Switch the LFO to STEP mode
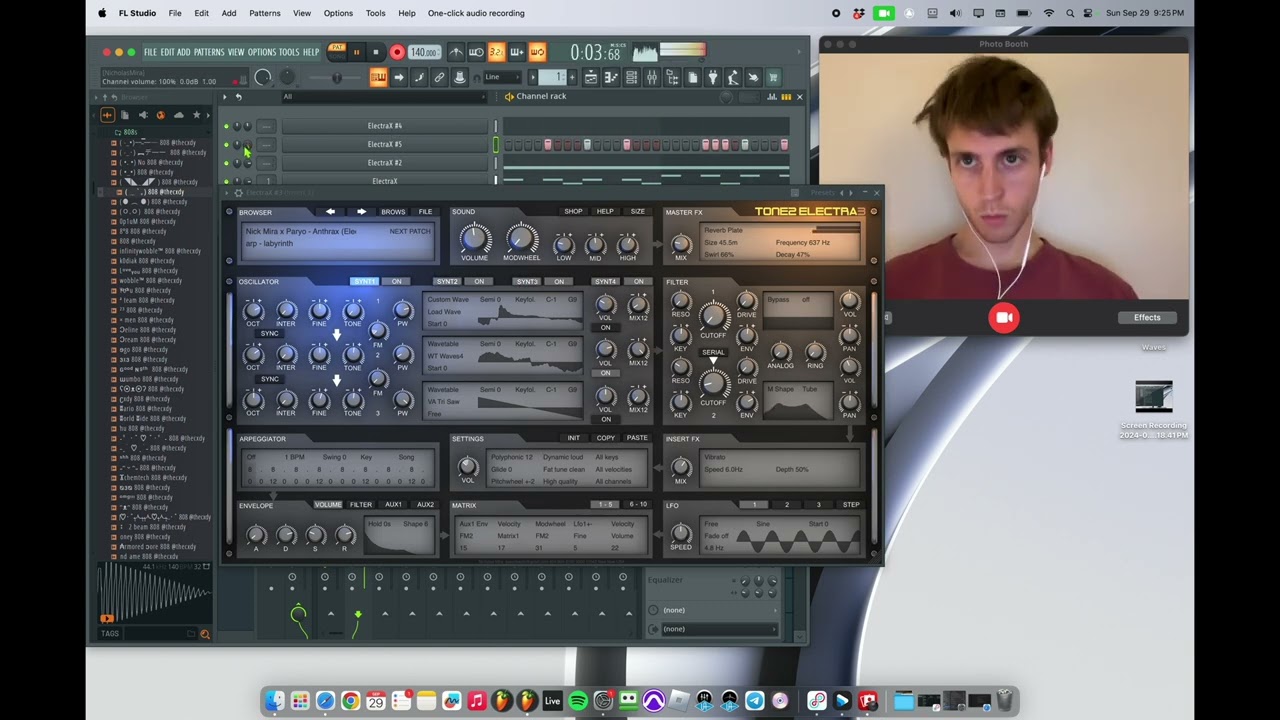Screen dimensions: 1280x720 click(x=851, y=505)
